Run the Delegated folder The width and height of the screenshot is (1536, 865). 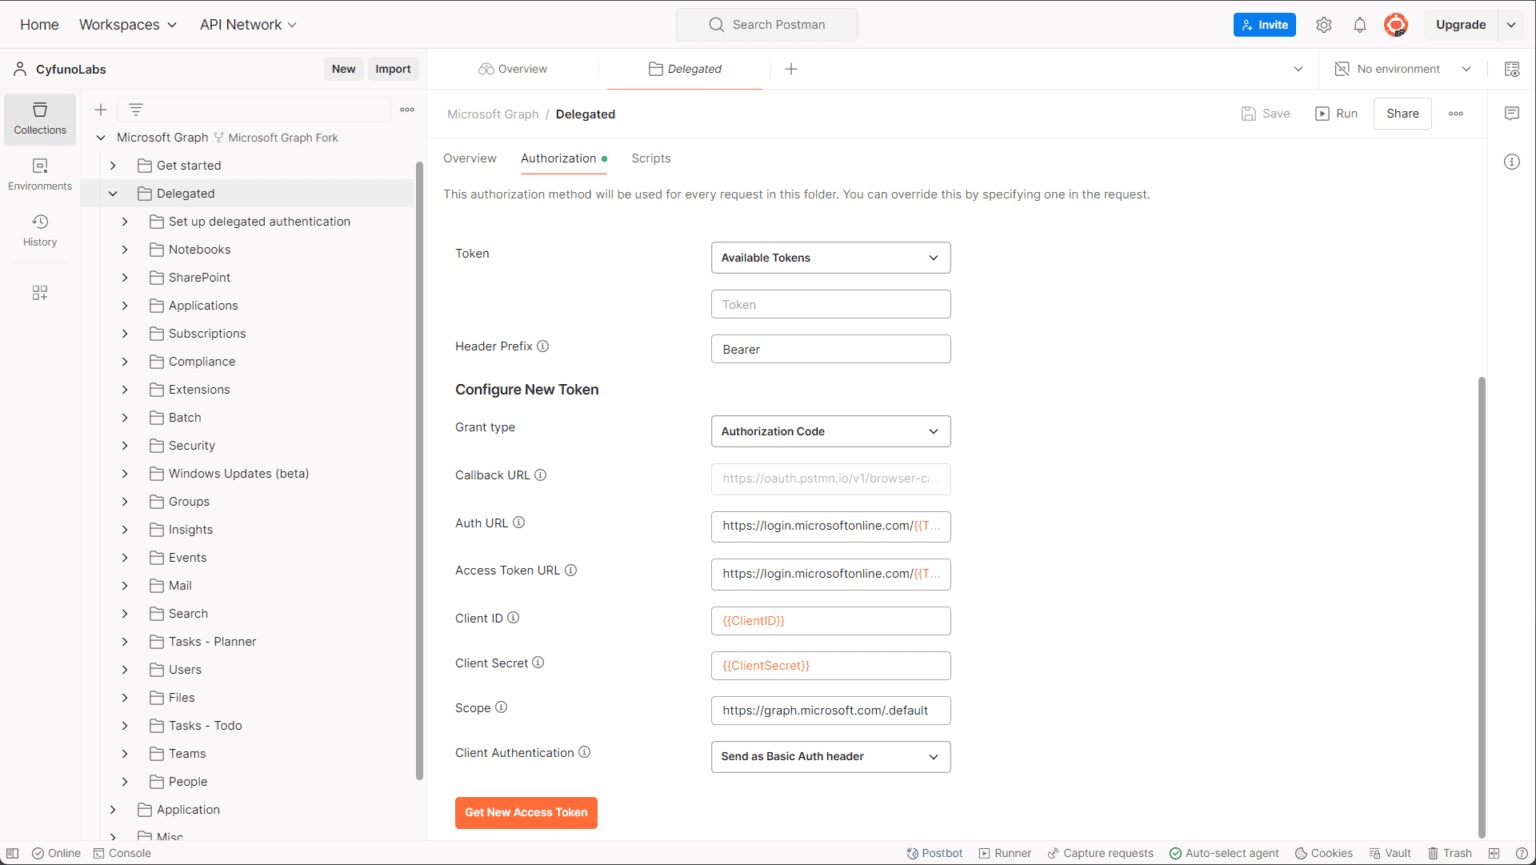(x=1337, y=114)
